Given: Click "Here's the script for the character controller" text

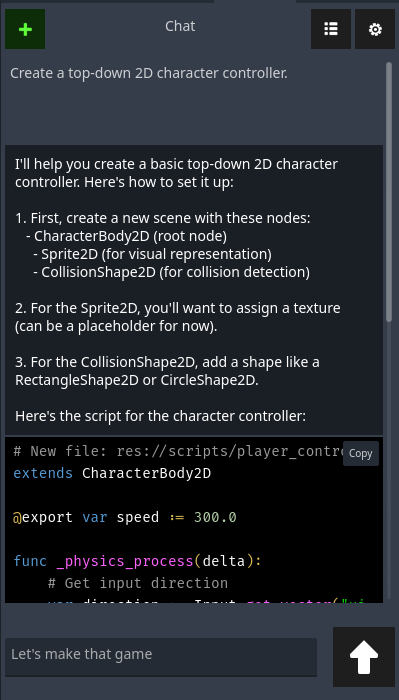Looking at the screenshot, I should tap(160, 417).
